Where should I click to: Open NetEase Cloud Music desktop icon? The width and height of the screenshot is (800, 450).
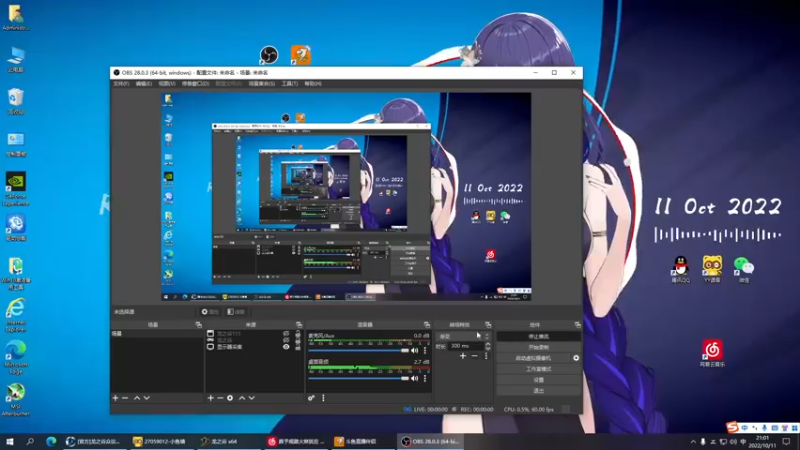[712, 354]
